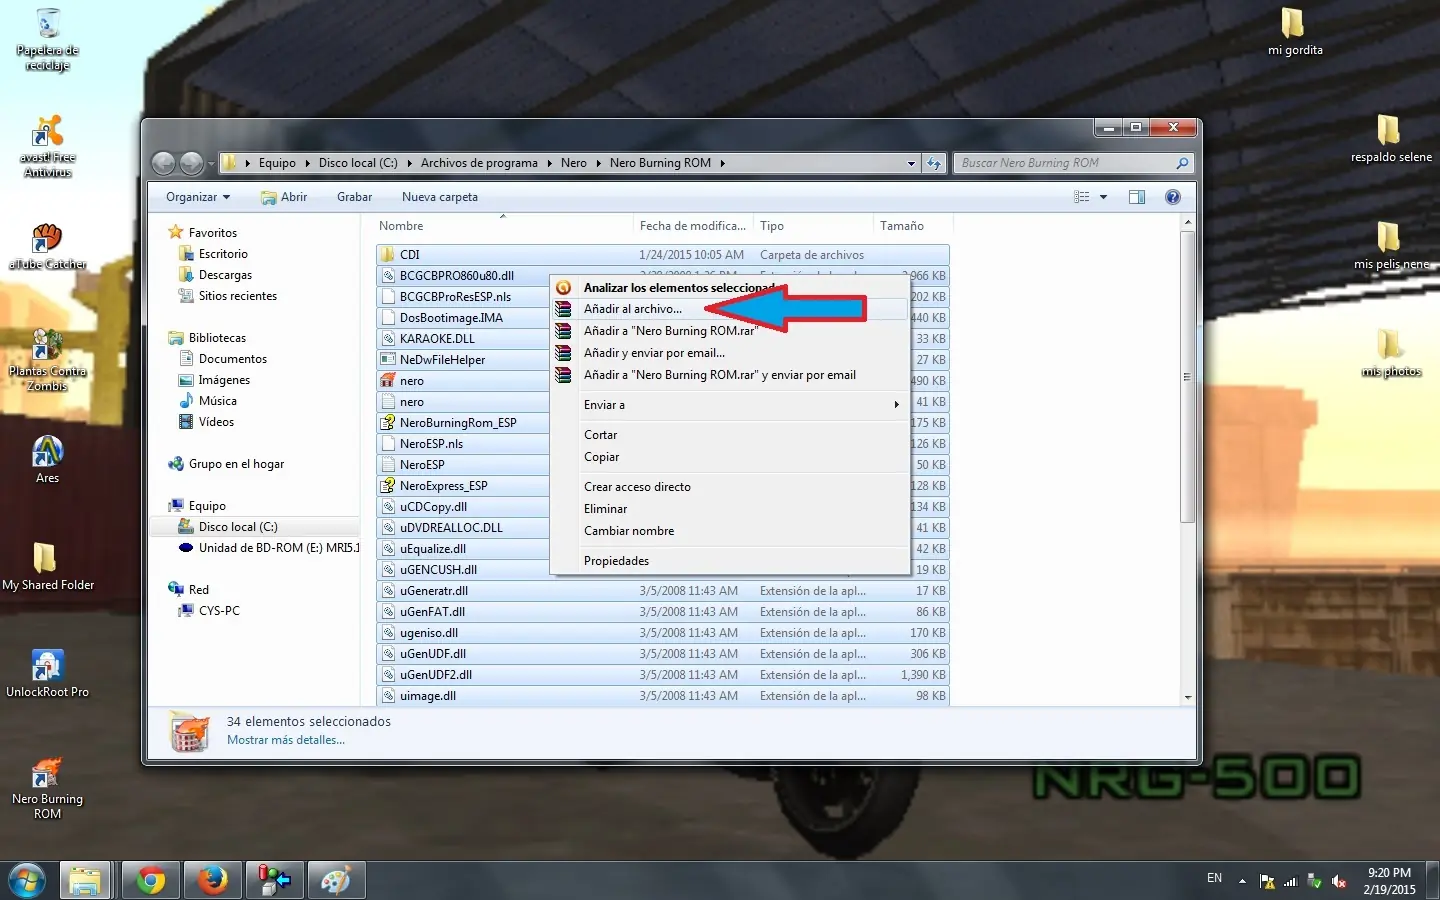The height and width of the screenshot is (900, 1440).
Task: Toggle the preview pane icon
Action: tap(1137, 197)
